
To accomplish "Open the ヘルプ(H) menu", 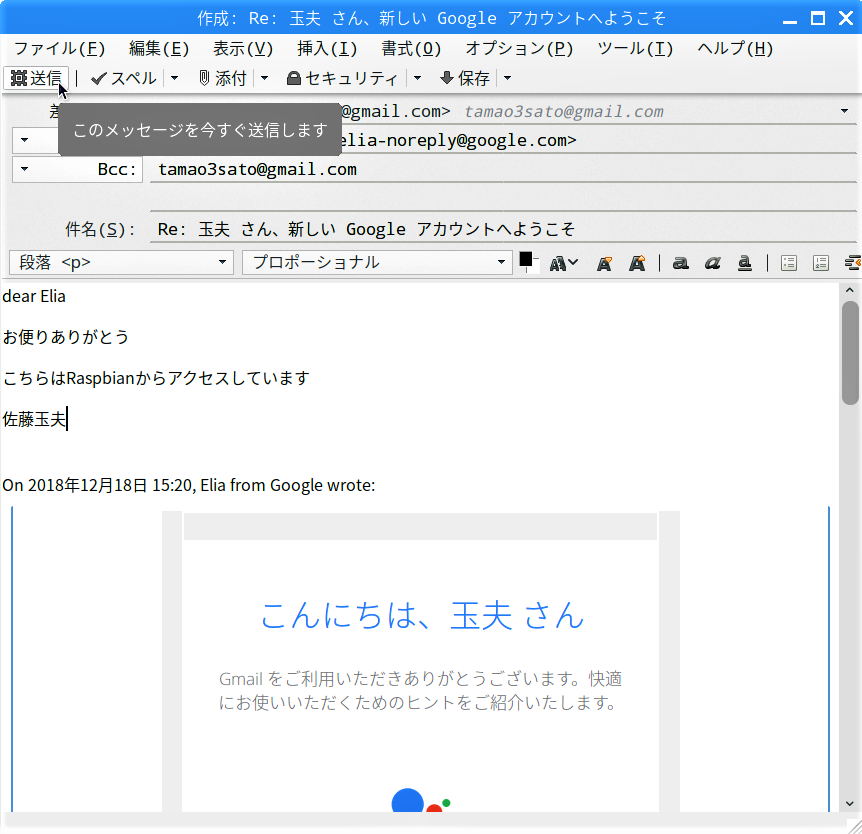I will [x=735, y=48].
